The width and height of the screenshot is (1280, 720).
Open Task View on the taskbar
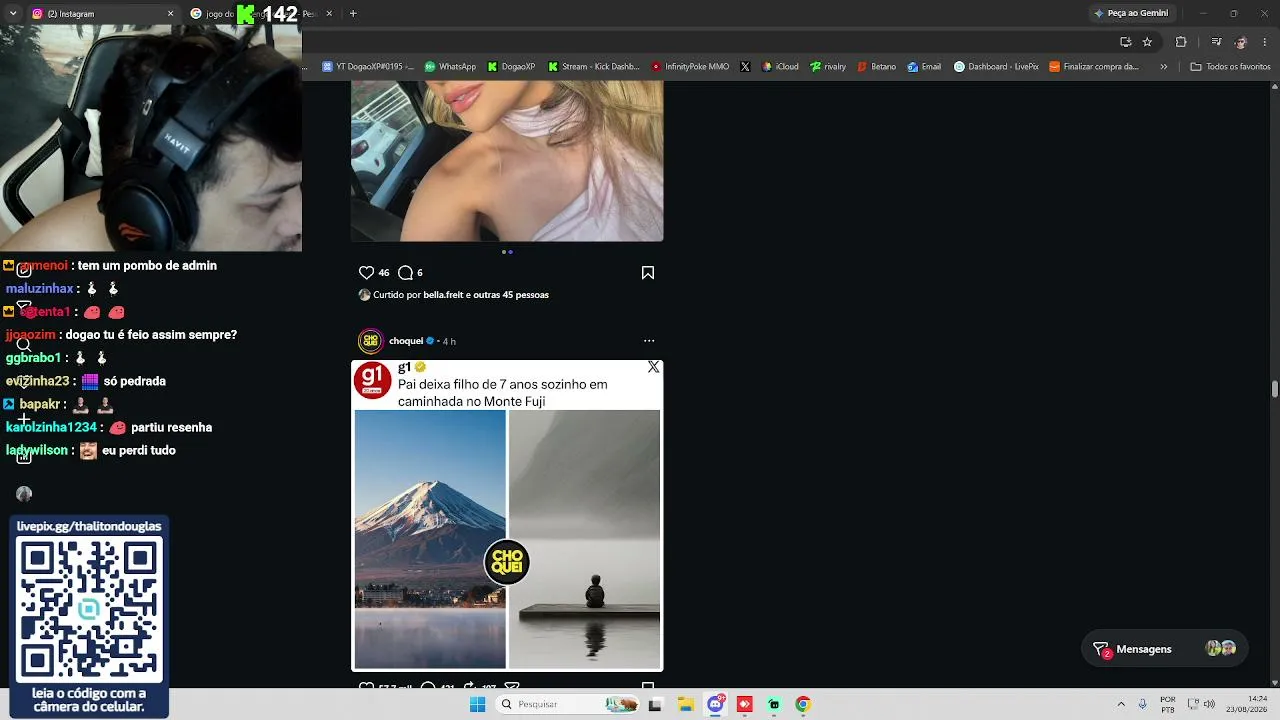pos(655,704)
